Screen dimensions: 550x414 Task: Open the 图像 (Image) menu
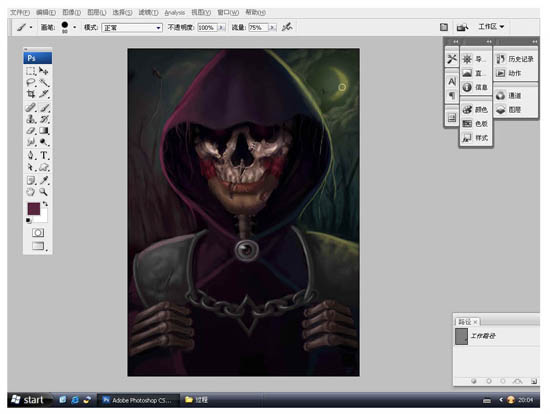pos(72,12)
